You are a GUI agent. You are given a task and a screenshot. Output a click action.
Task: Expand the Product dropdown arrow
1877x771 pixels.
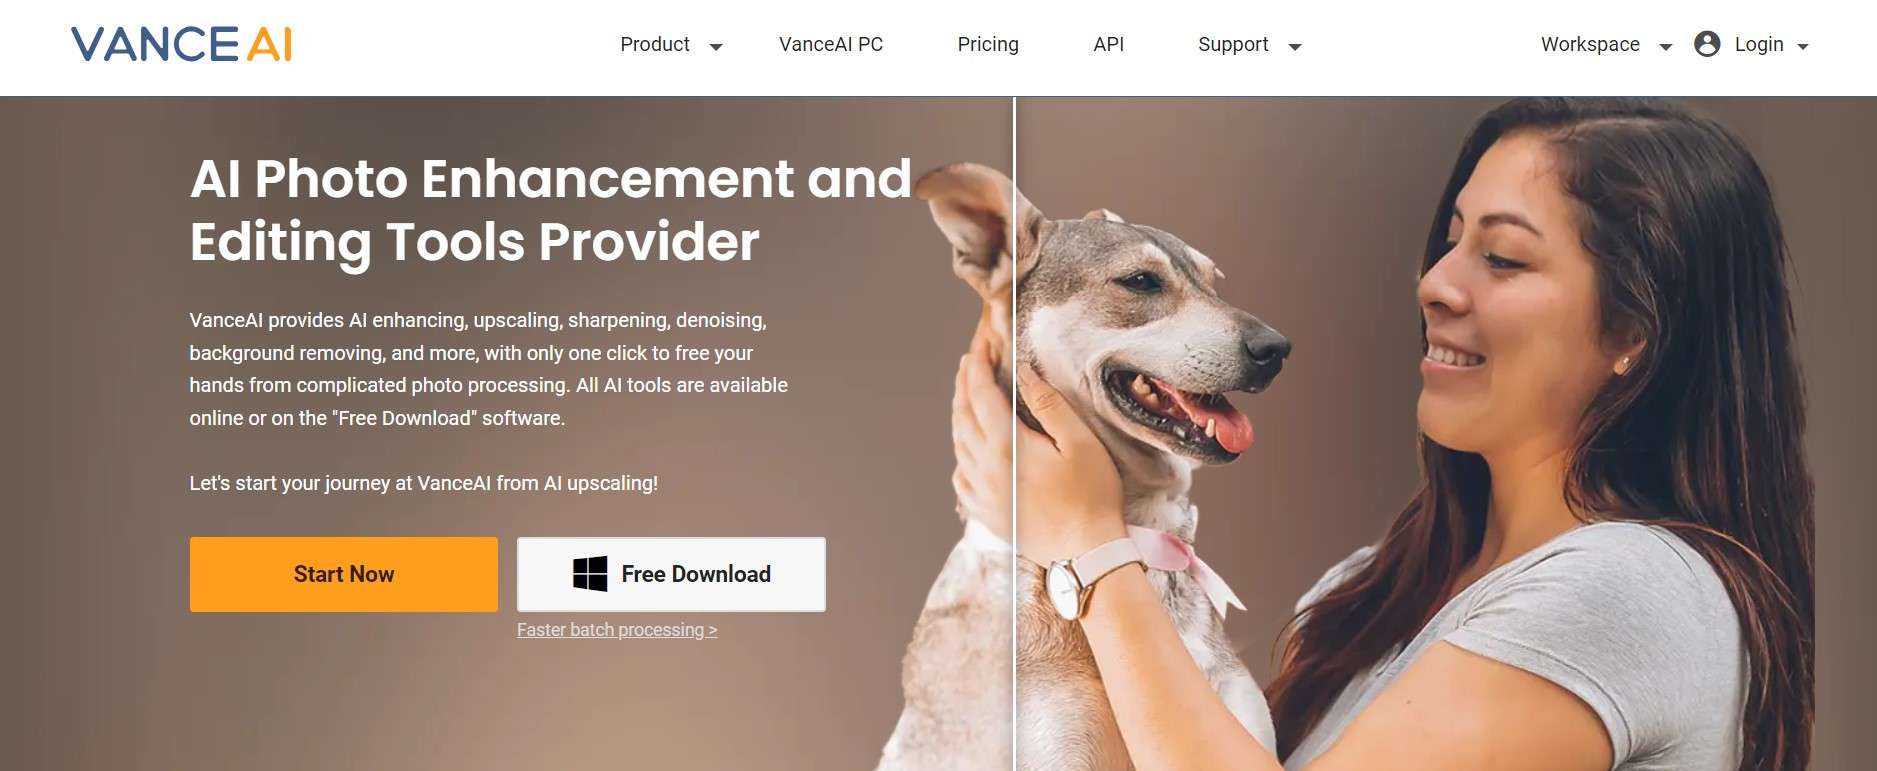pyautogui.click(x=716, y=47)
